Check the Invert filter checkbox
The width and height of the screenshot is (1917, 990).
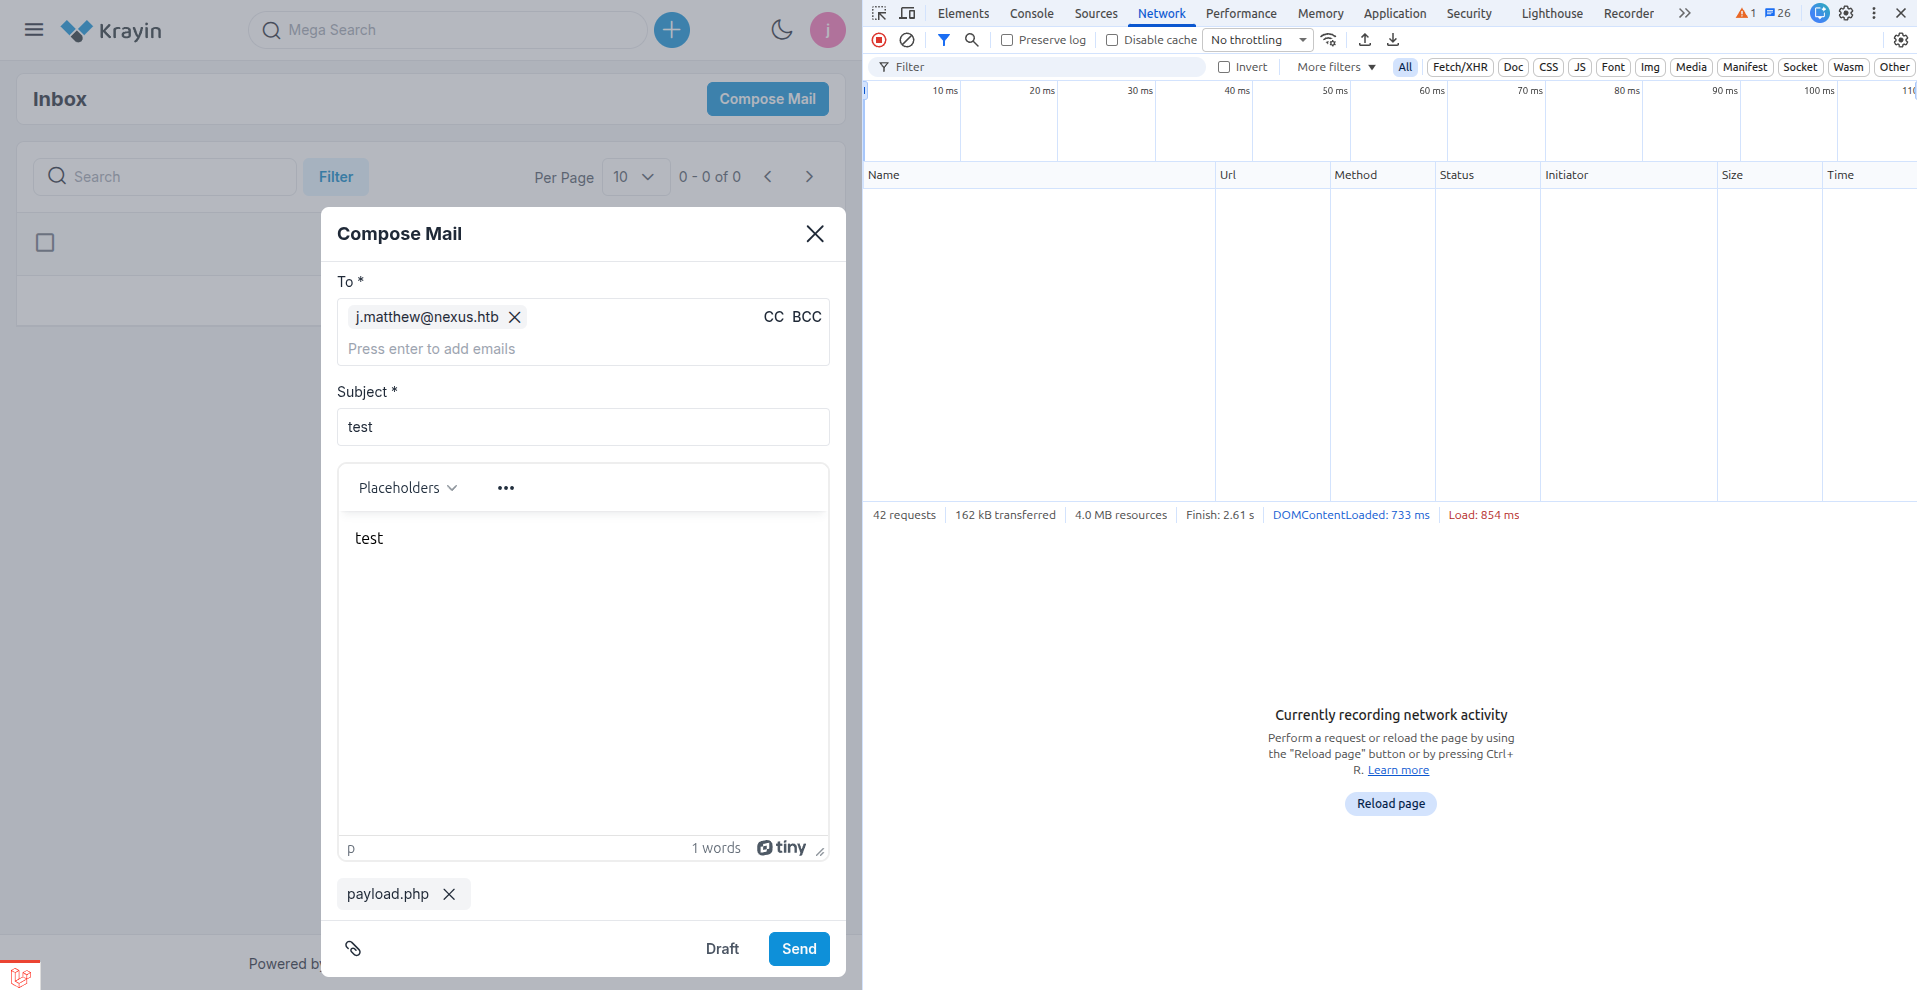[1224, 67]
